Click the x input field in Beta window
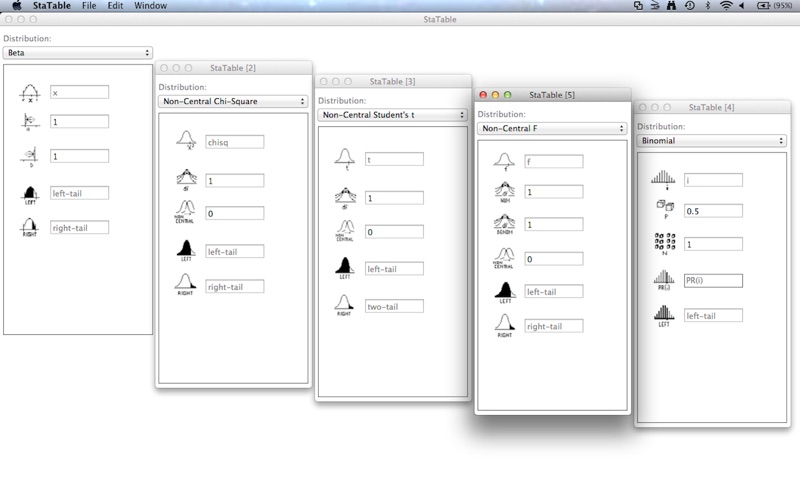 pos(80,92)
